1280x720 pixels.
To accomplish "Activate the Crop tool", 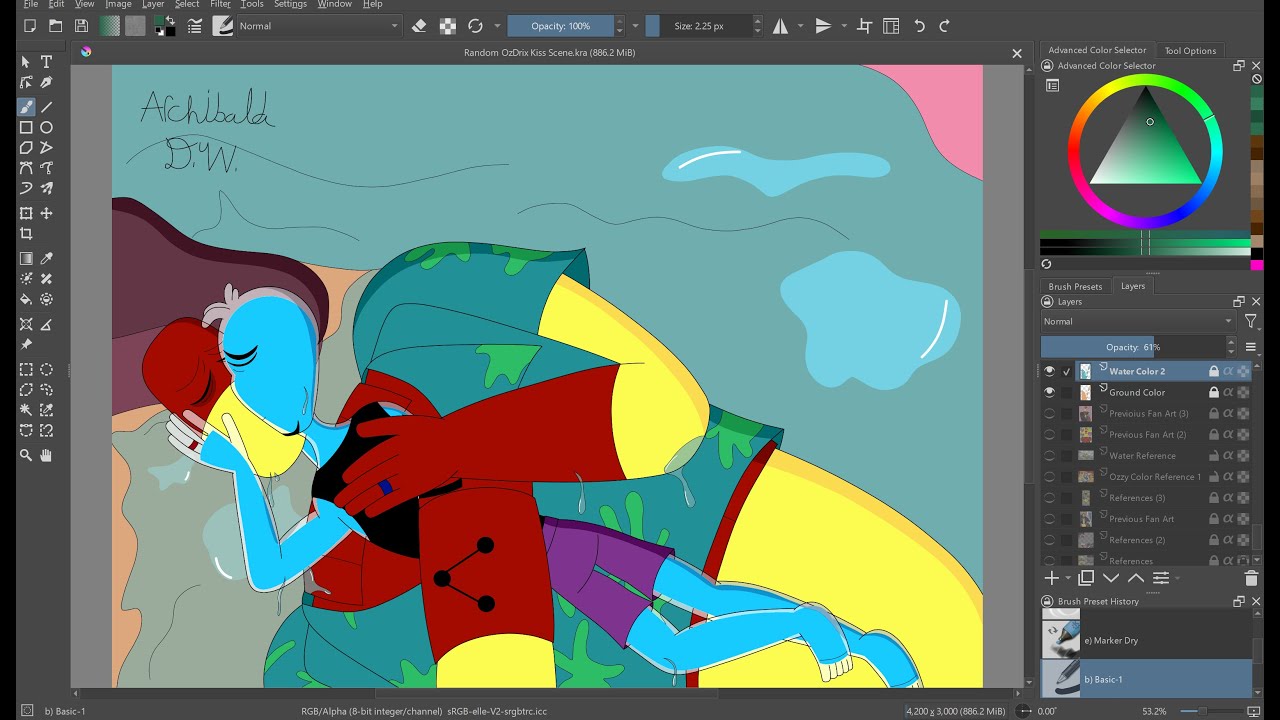I will (26, 234).
